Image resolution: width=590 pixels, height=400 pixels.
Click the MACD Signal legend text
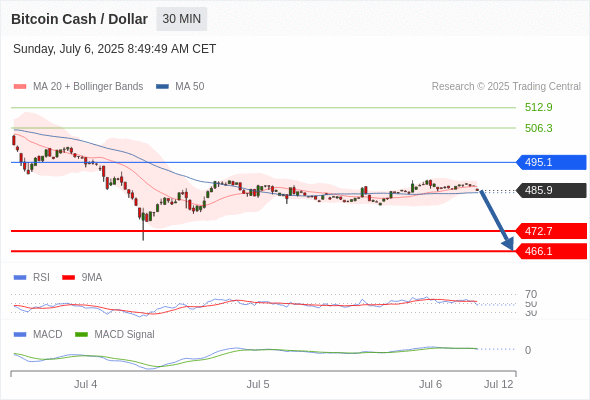(124, 335)
